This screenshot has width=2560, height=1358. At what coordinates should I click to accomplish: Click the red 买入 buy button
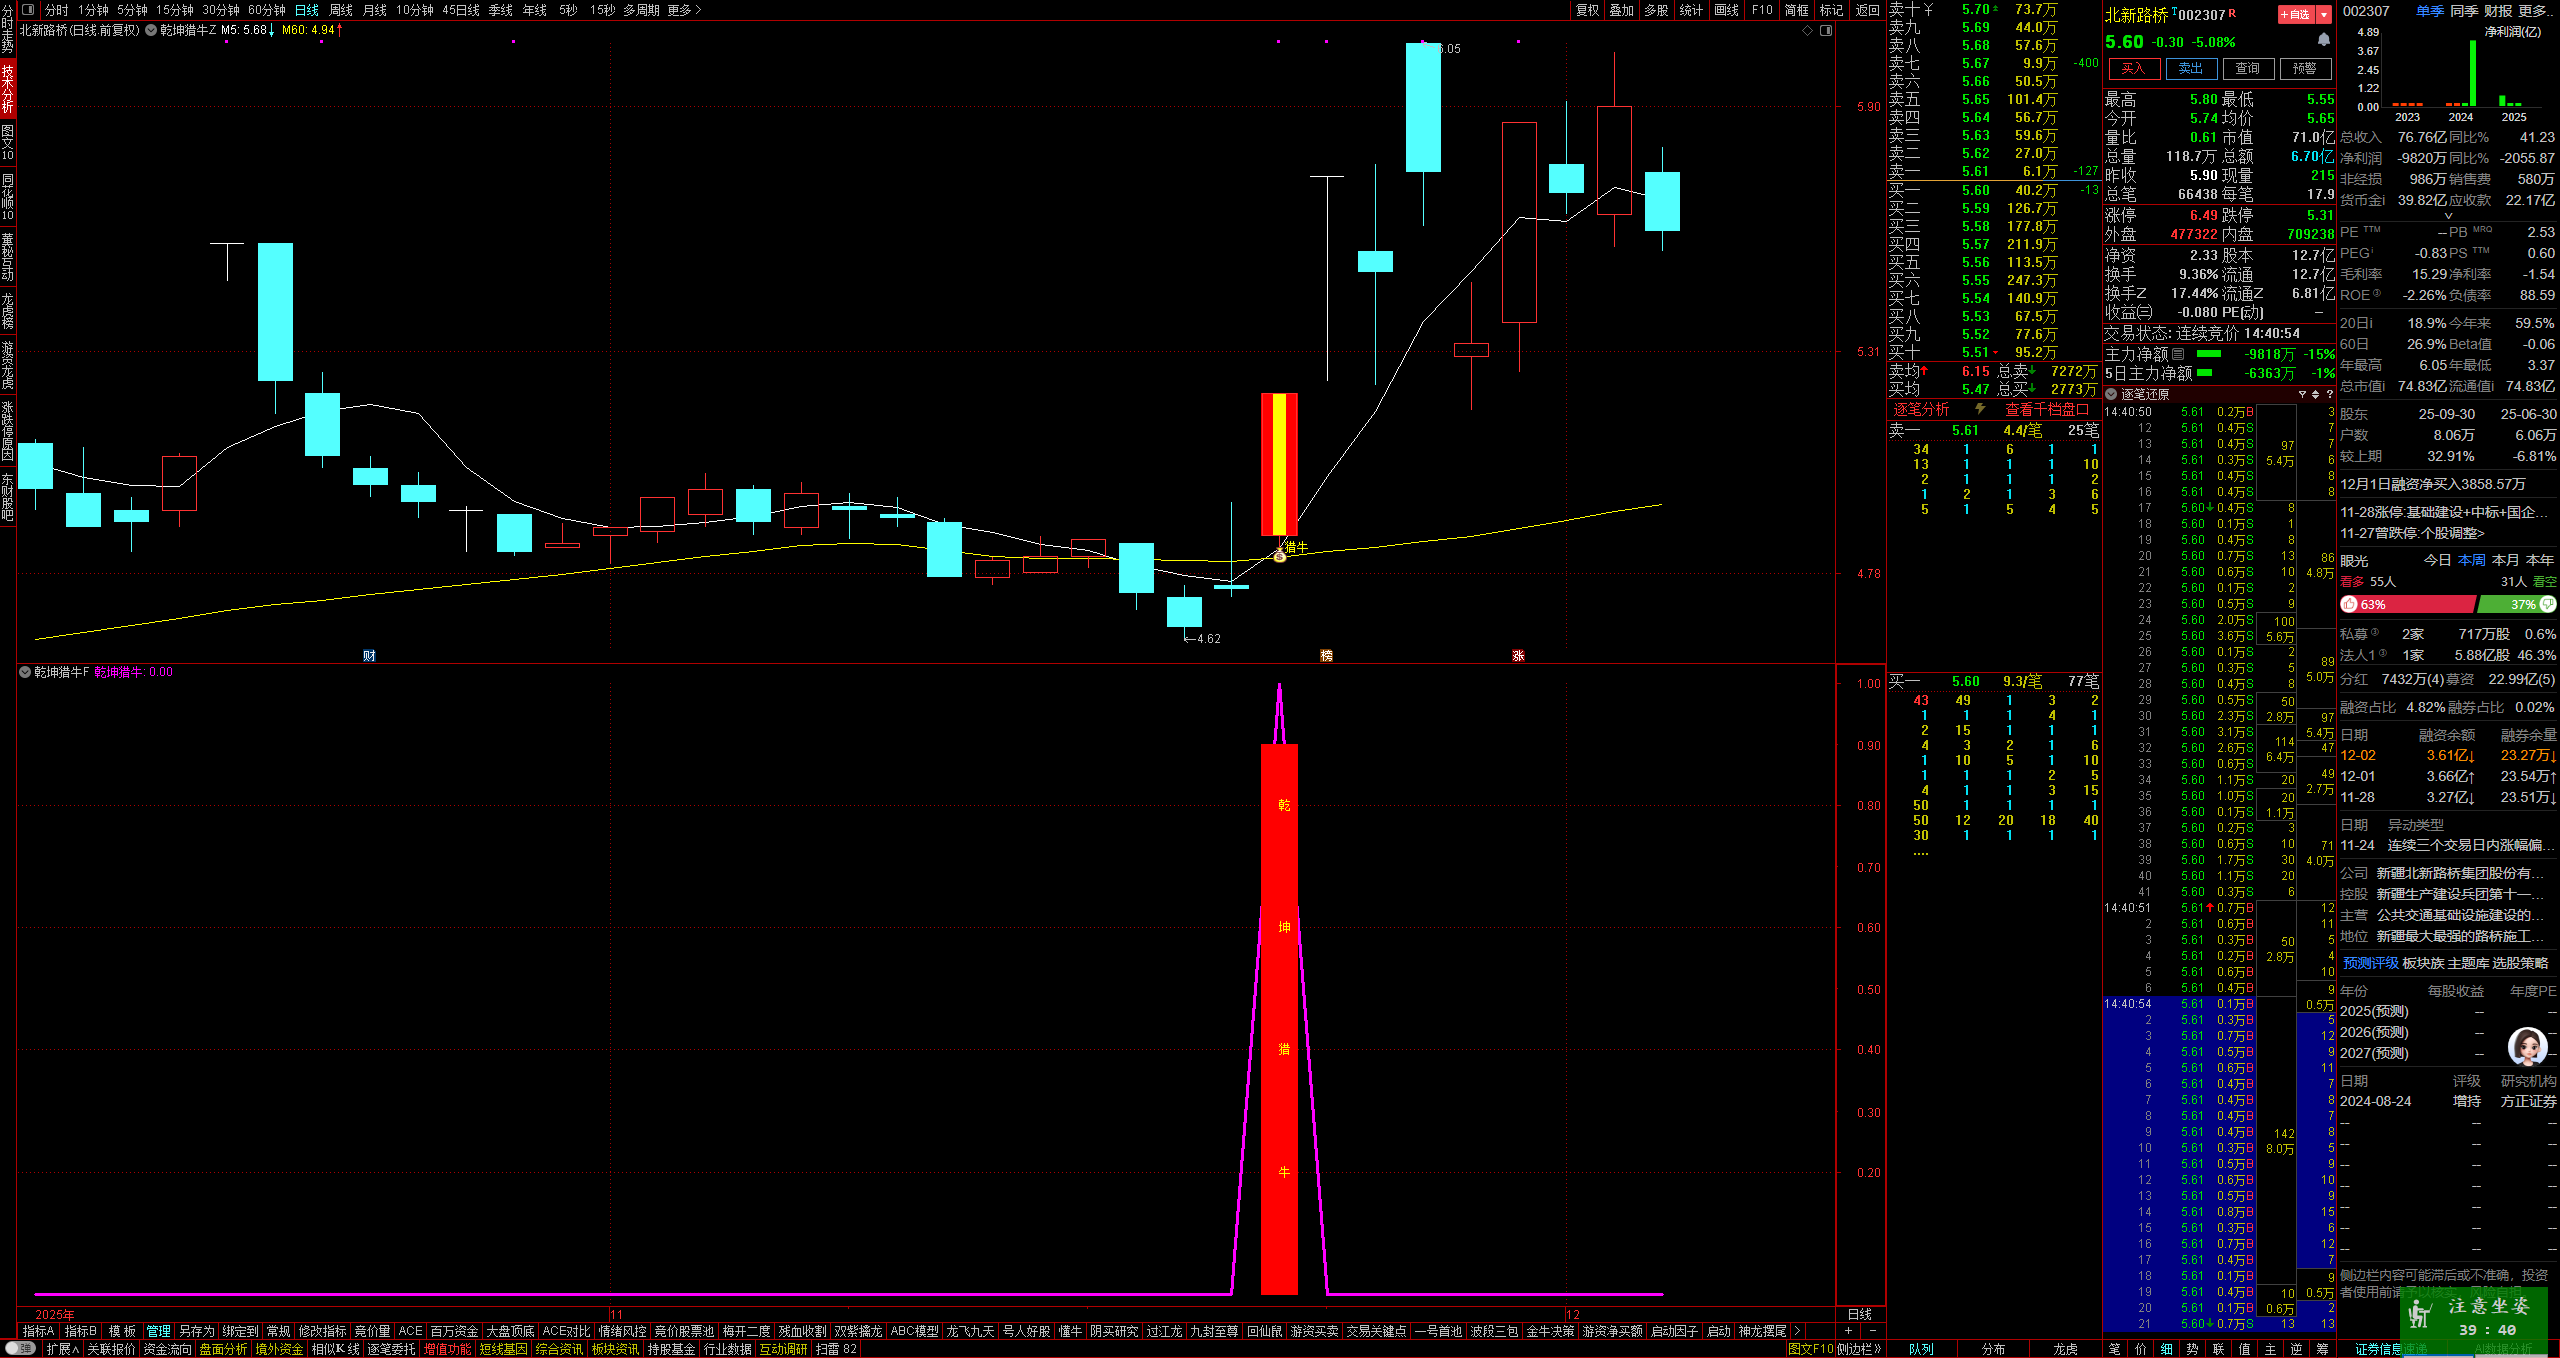[x=2133, y=68]
